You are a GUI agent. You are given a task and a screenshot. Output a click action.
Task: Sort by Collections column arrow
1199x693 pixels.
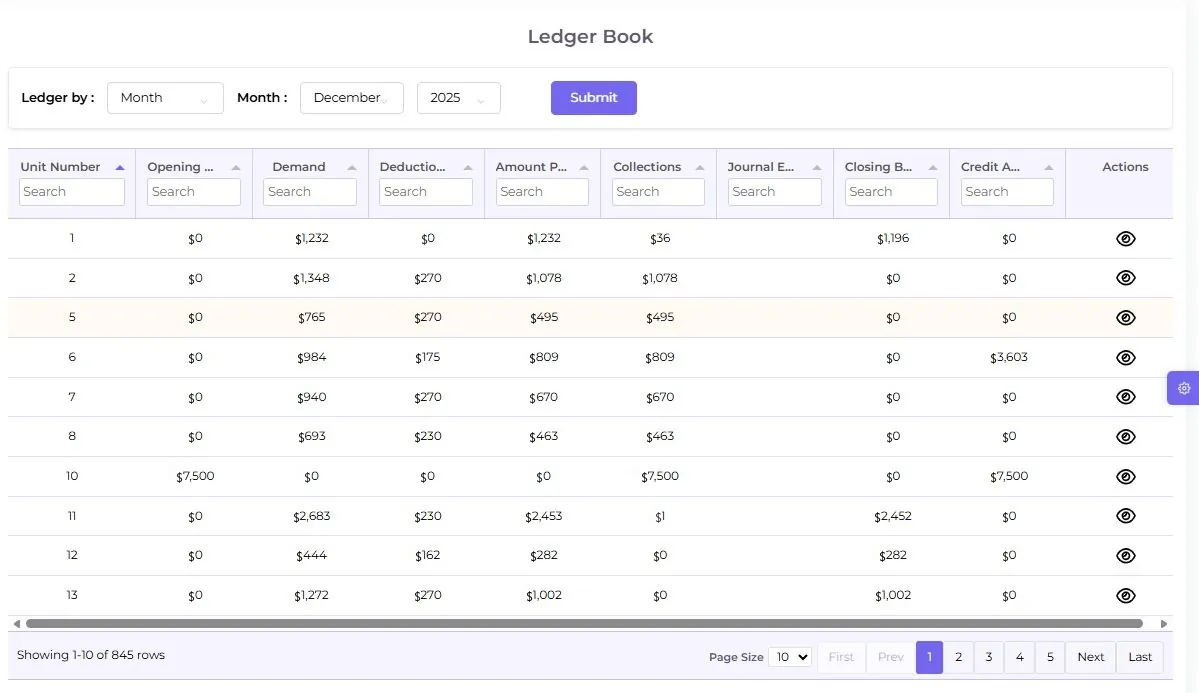[700, 168]
